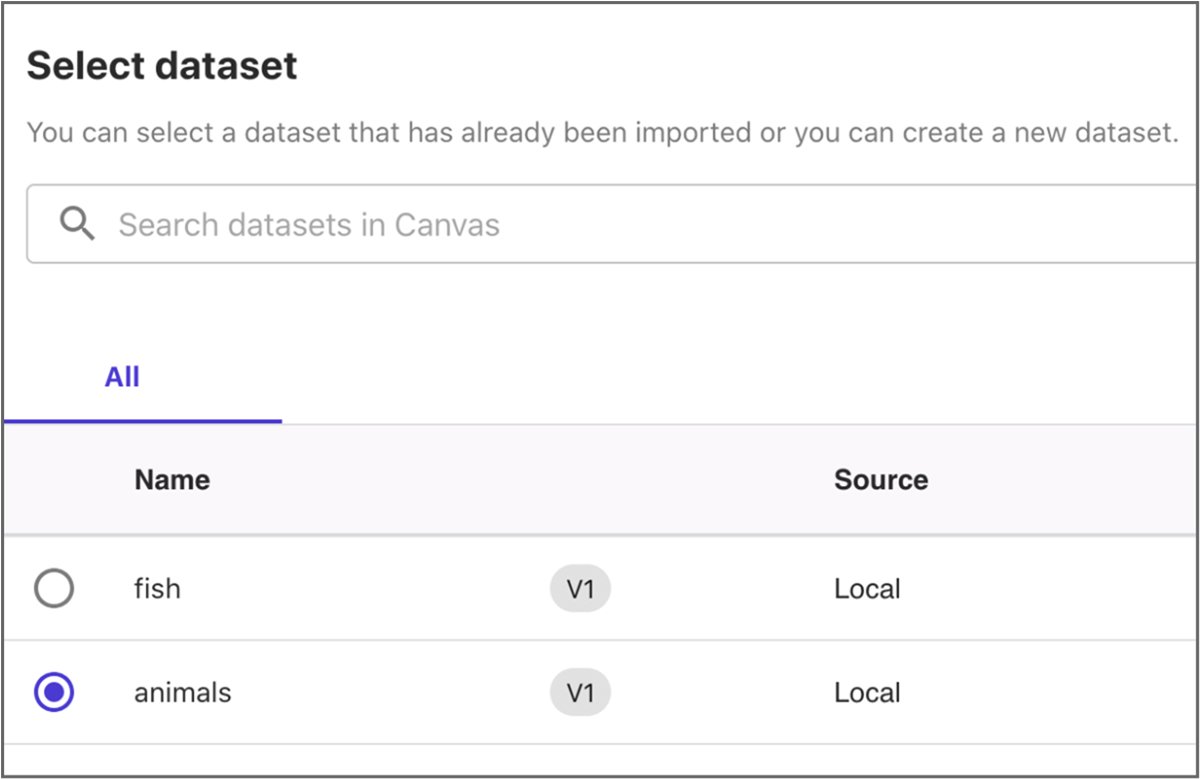Image resolution: width=1200 pixels, height=779 pixels.
Task: Click the All filter tab label
Action: pos(121,377)
